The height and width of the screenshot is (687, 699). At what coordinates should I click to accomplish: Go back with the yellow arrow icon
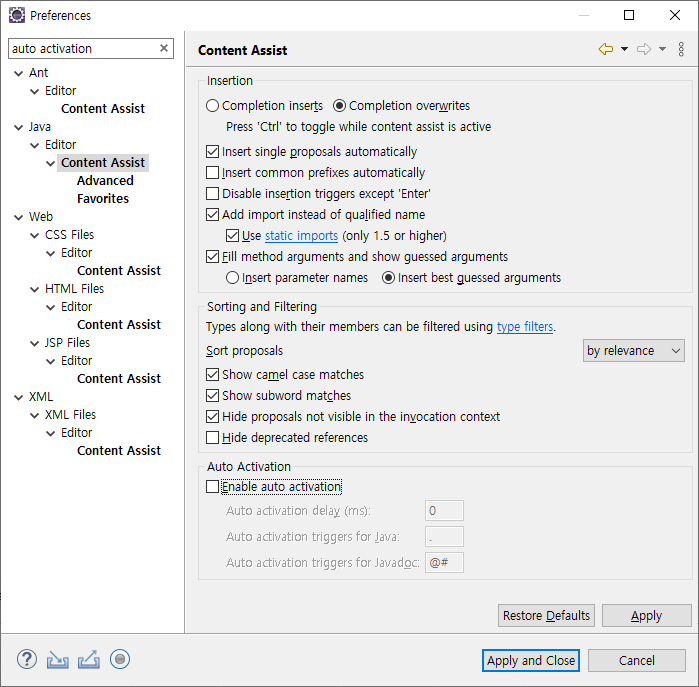pos(606,49)
